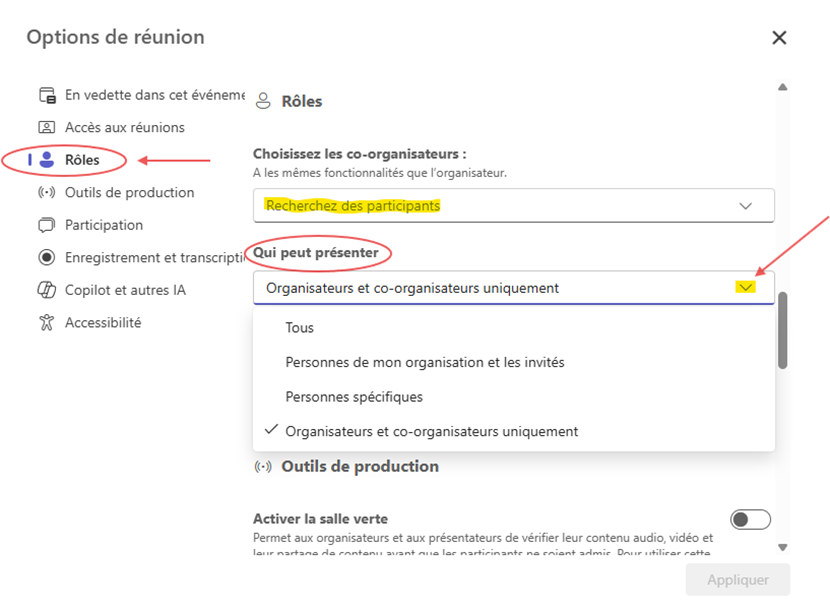Screen dimensions: 830x609
Task: Click the 'En vedette dans cet événement' sidebar icon
Action: (47, 95)
